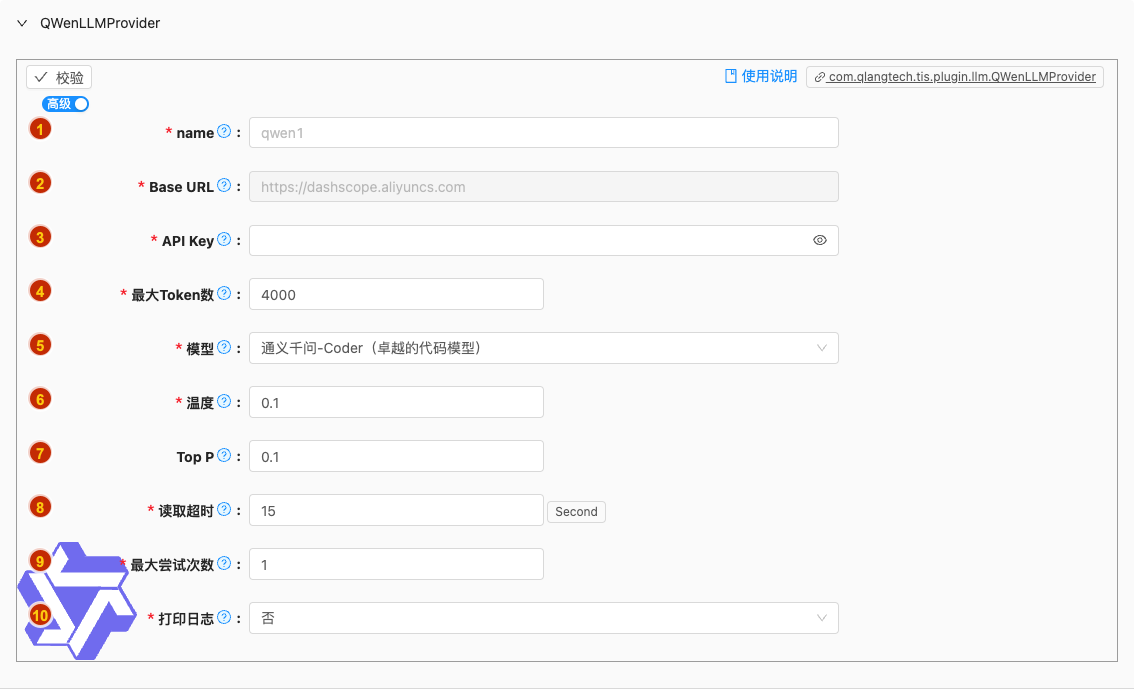Toggle the 高级 advanced switch
Viewport: 1134px width, 689px height.
click(x=66, y=104)
